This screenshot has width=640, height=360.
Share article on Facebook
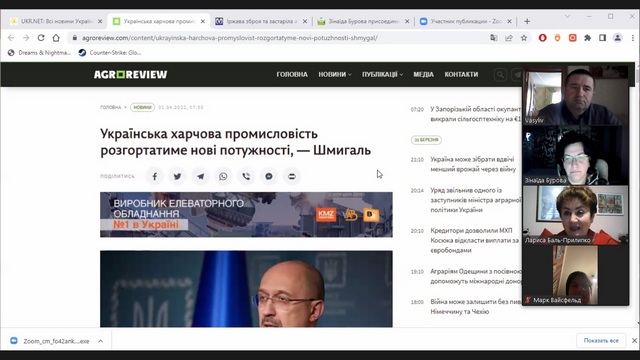(155, 176)
